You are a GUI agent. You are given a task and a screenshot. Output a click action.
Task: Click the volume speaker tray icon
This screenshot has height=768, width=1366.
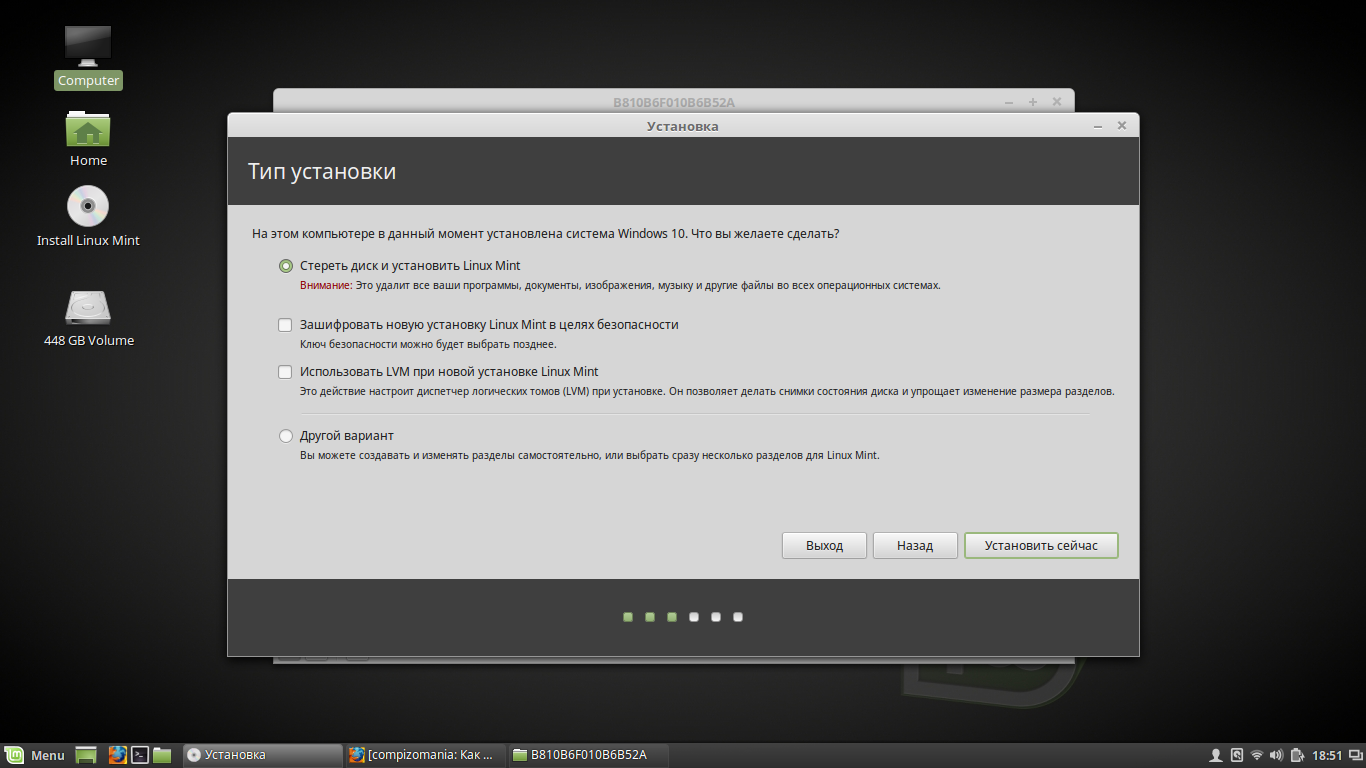(1276, 755)
